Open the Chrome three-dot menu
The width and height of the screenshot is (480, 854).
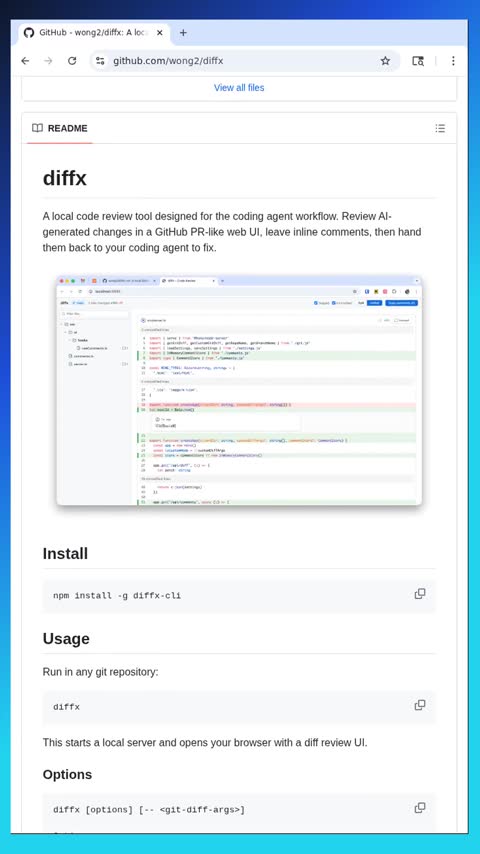click(453, 61)
